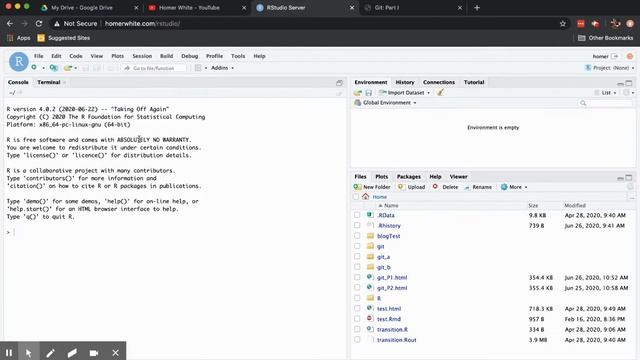Viewport: 640px width, 360px height.
Task: Toggle the select-all checkbox in Files pane
Action: pyautogui.click(x=356, y=196)
